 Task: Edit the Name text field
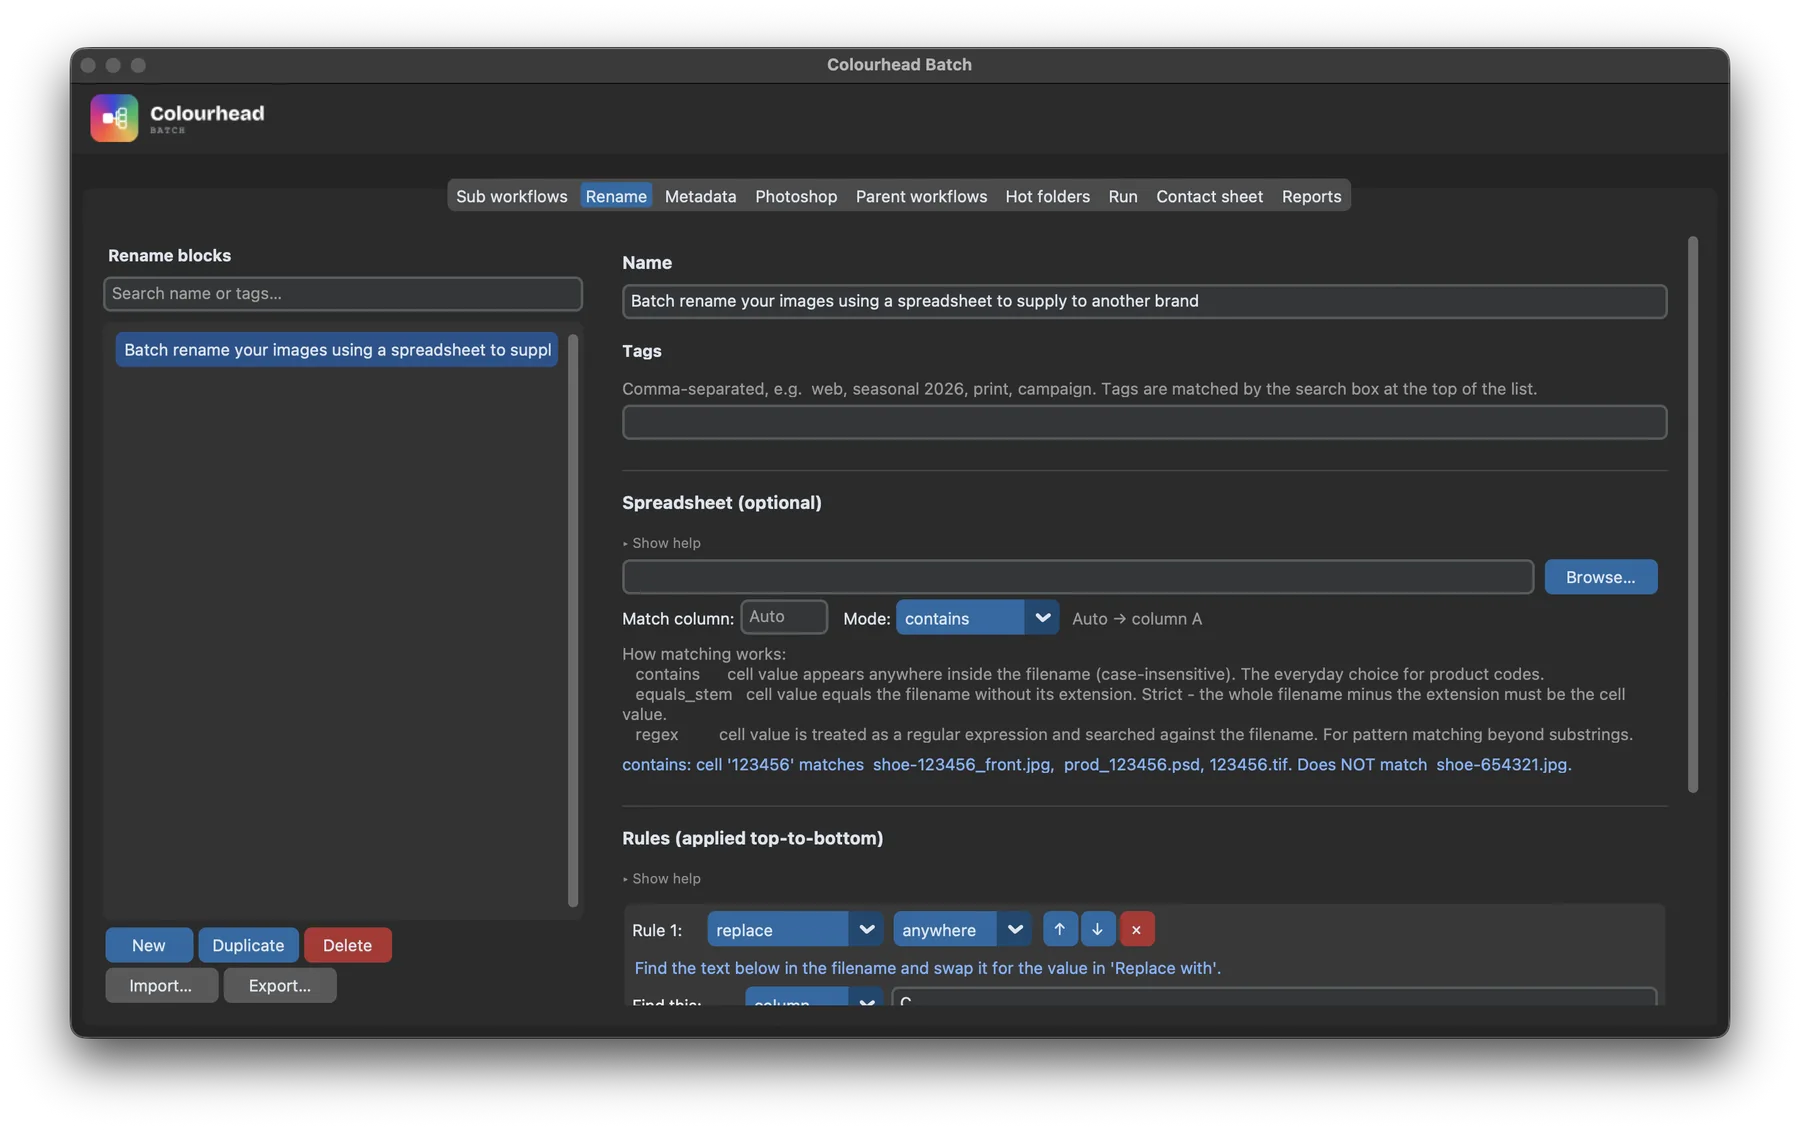(1144, 301)
